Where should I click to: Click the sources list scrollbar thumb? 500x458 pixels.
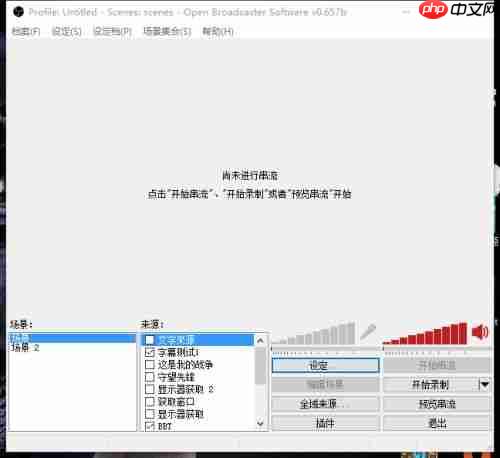[x=261, y=365]
